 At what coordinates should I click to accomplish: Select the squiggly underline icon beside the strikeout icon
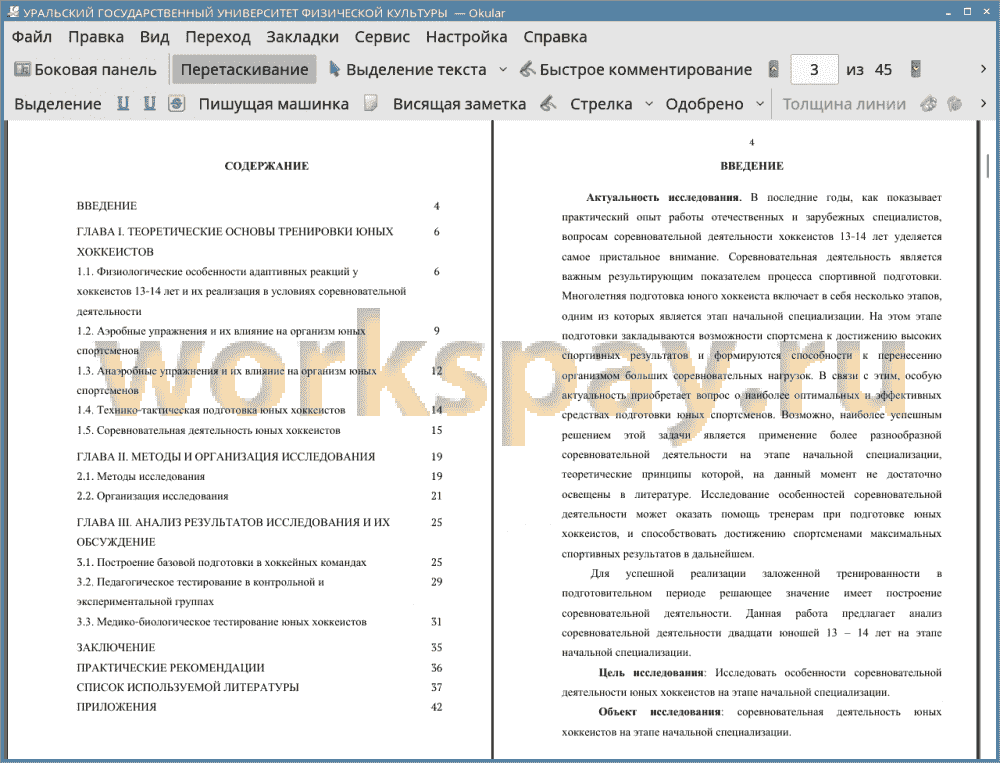point(150,103)
